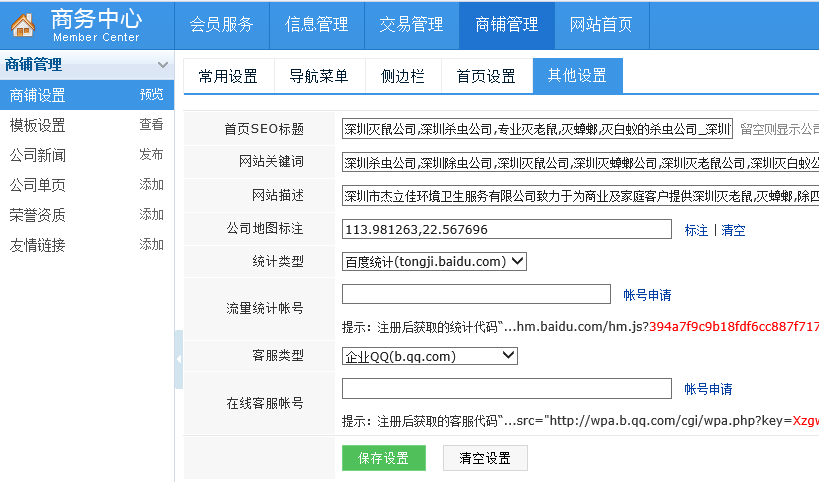819x482 pixels.
Task: Collapse the 商铺管理 sidebar chevron
Action: point(163,65)
